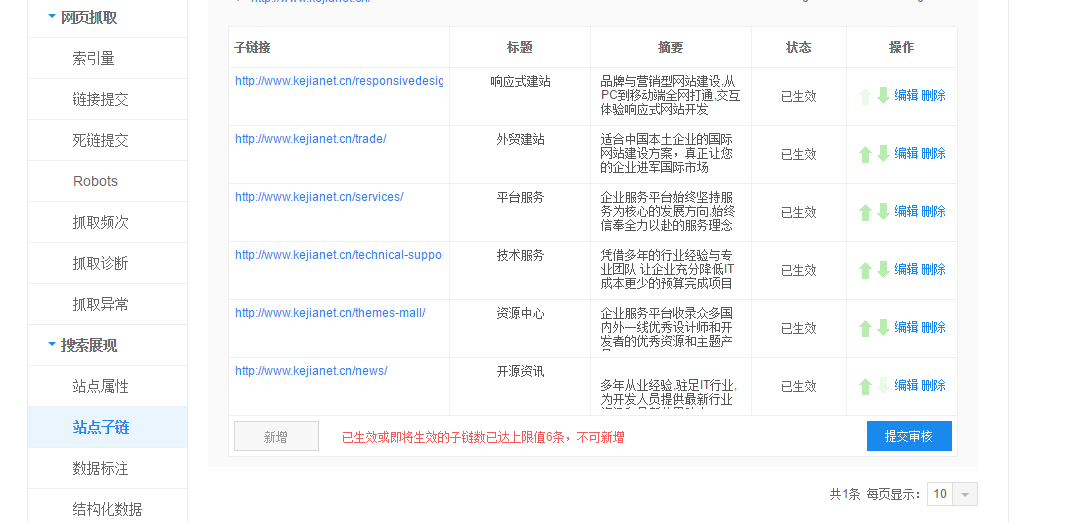Open the kejianet.cn/trade/ sublink URL
Image resolution: width=1090 pixels, height=523 pixels.
pyautogui.click(x=310, y=139)
